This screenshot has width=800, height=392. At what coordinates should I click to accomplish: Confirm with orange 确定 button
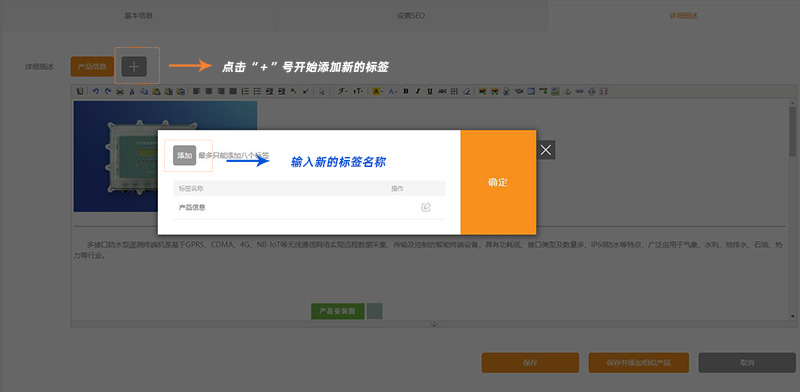coord(498,182)
